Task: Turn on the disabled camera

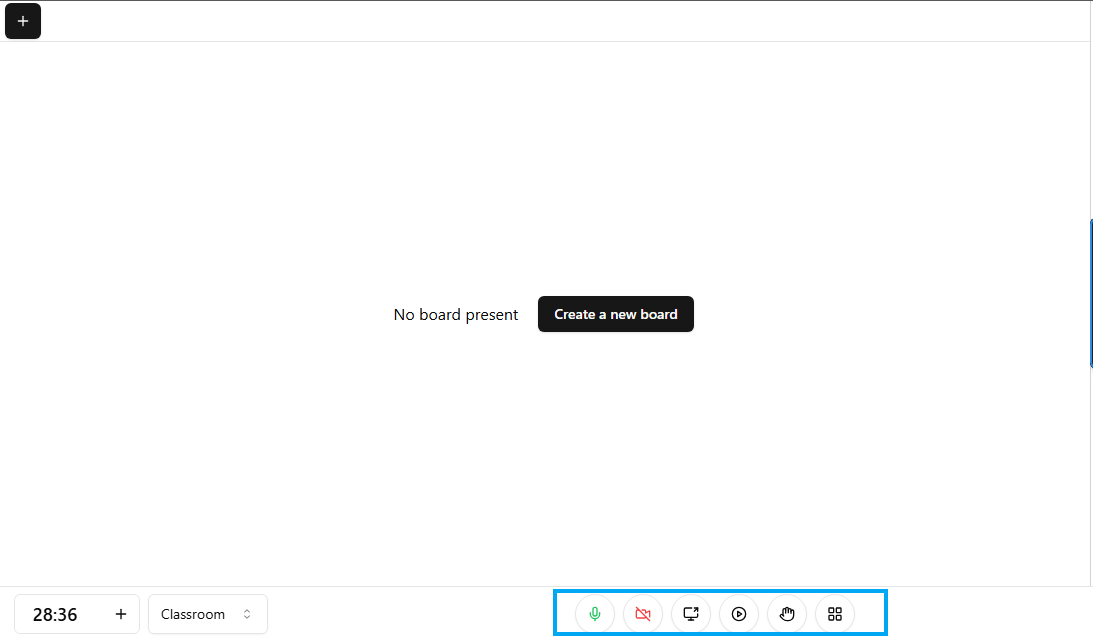Action: [643, 614]
